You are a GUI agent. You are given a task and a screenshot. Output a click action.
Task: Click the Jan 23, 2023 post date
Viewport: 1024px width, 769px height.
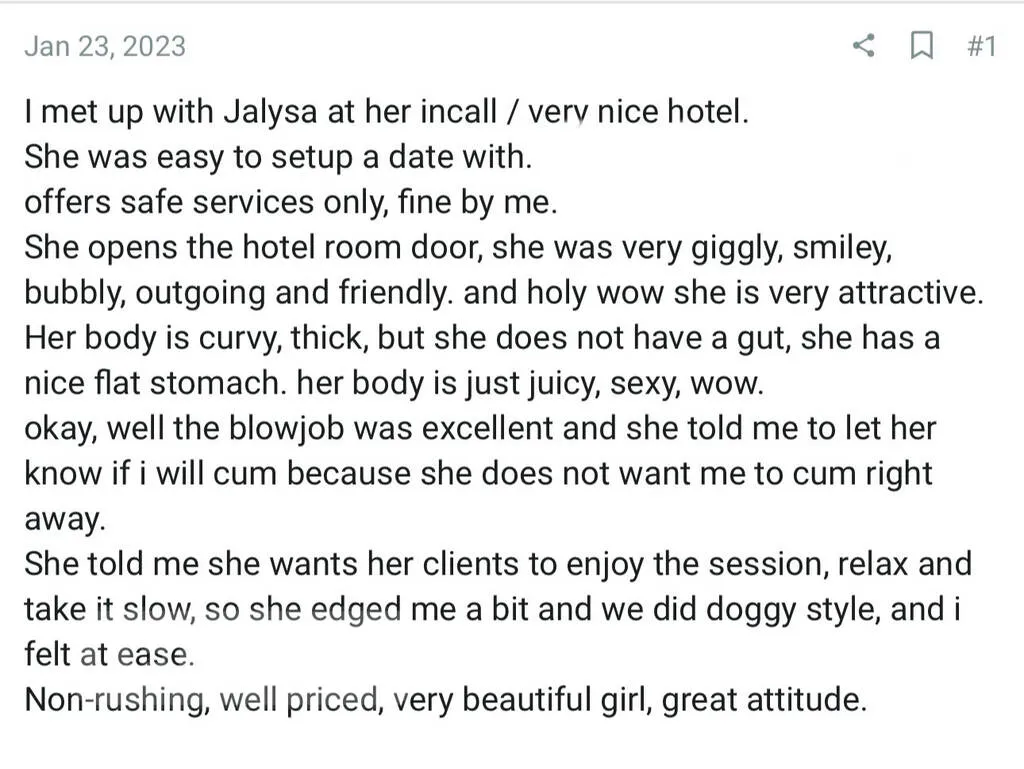pyautogui.click(x=105, y=46)
